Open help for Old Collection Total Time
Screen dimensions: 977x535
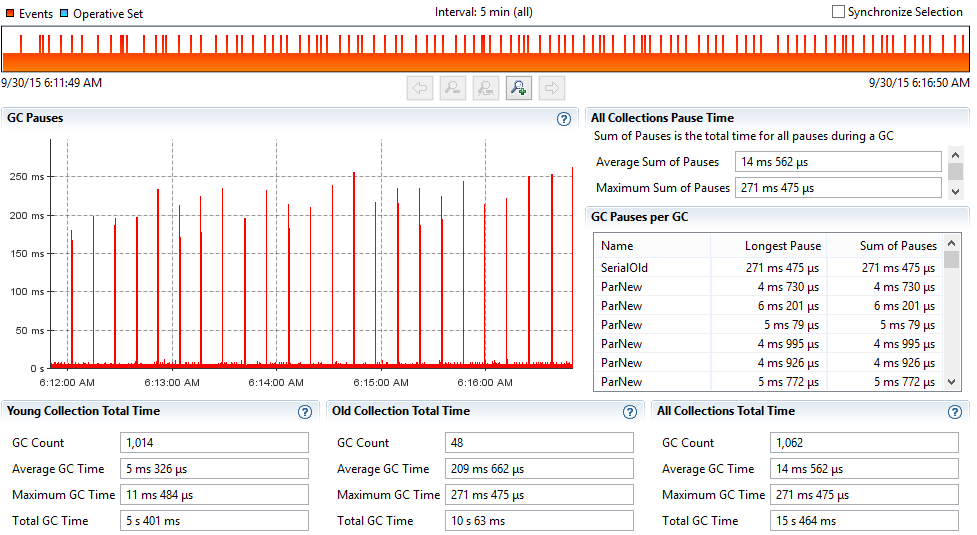[x=630, y=412]
